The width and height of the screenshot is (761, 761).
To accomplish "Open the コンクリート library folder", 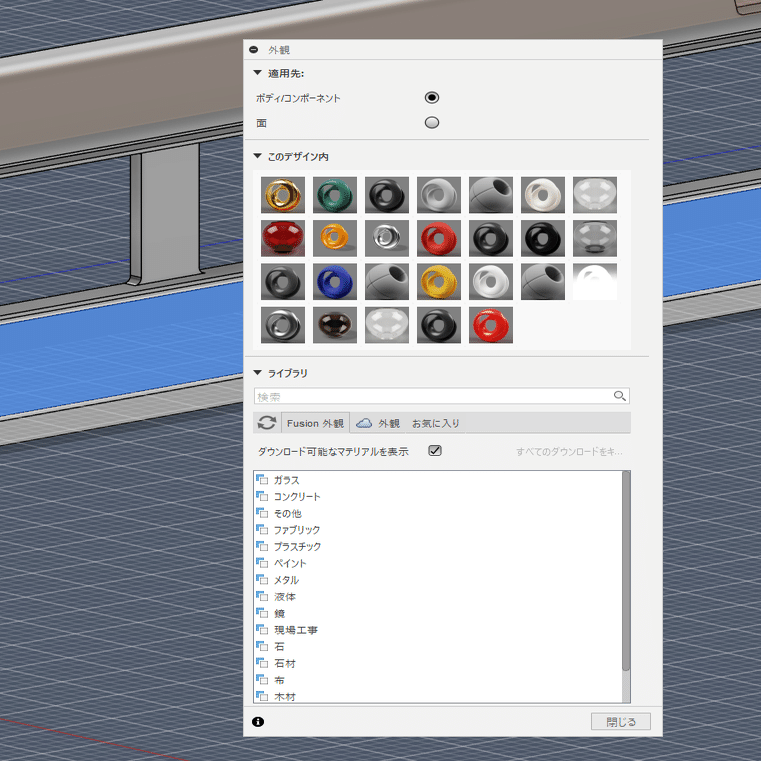I will click(288, 496).
